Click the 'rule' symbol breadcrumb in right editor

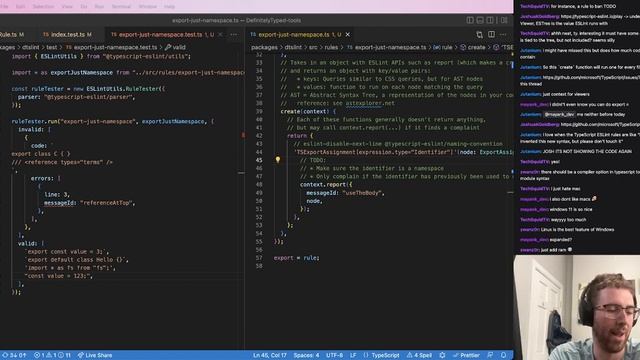click(x=443, y=47)
